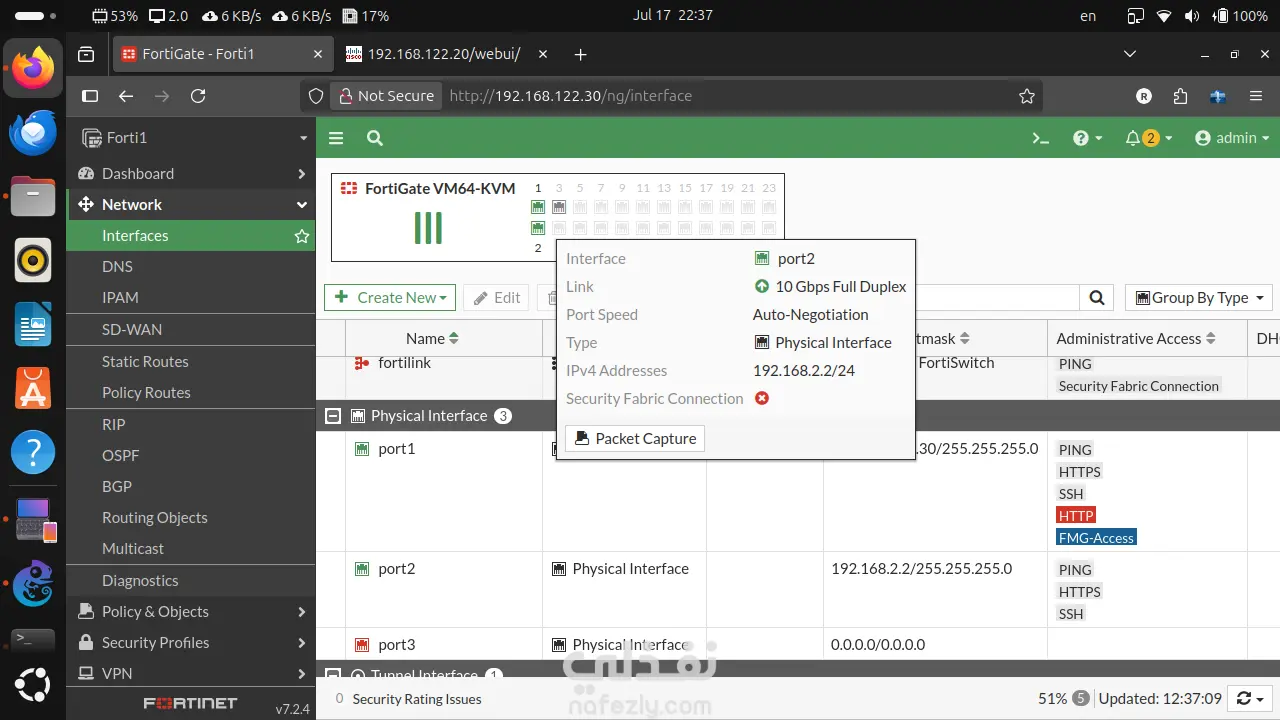Image resolution: width=1280 pixels, height=720 pixels.
Task: Click the Edit button in toolbar
Action: 497,297
